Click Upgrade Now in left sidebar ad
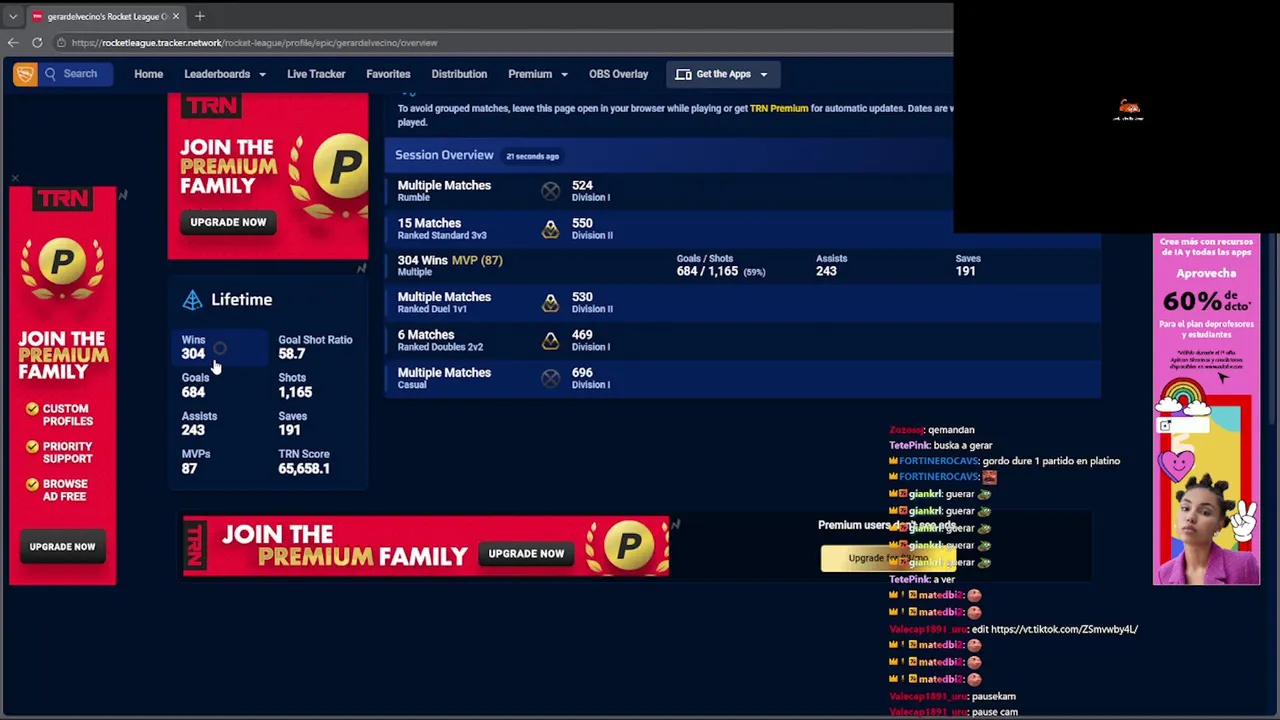This screenshot has width=1280, height=720. (x=62, y=547)
